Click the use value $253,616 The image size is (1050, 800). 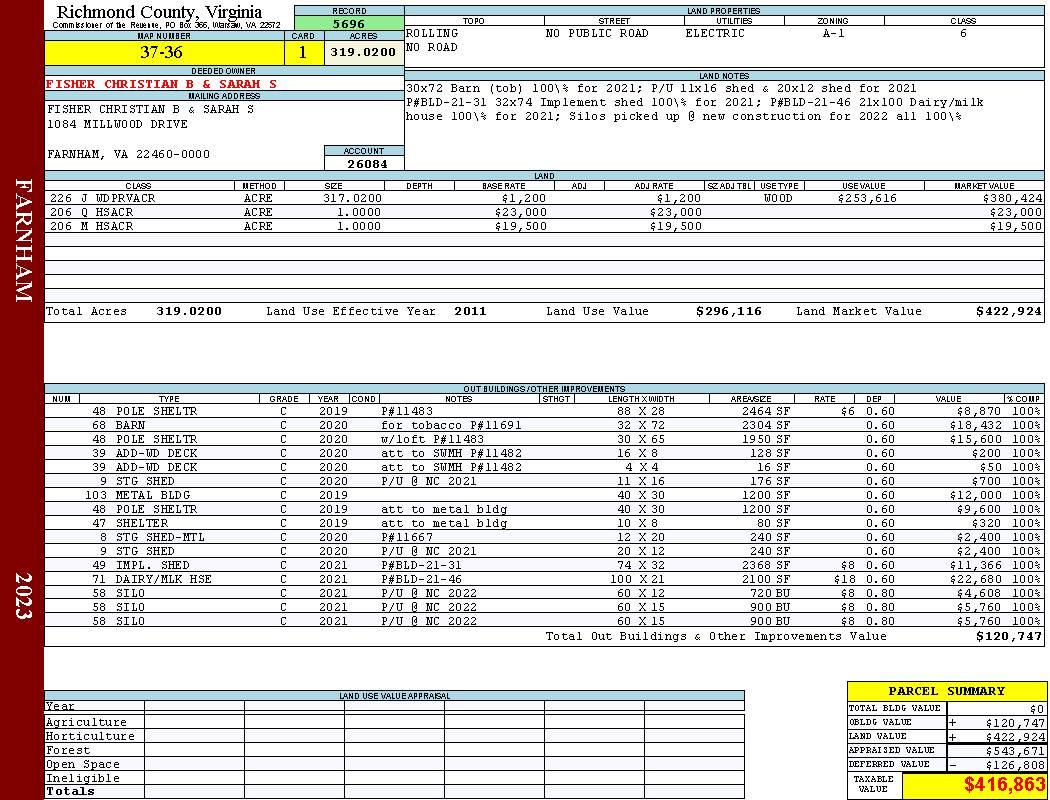click(x=867, y=198)
